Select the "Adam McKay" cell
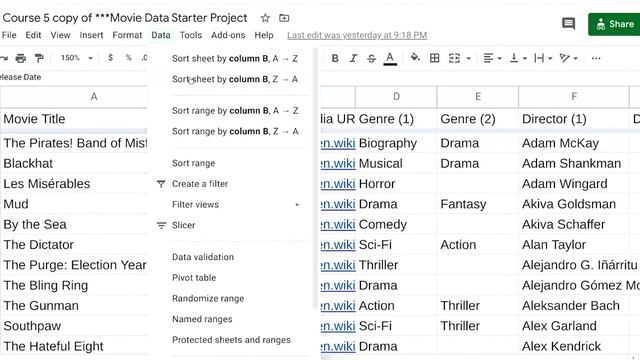The image size is (640, 360). [x=574, y=143]
